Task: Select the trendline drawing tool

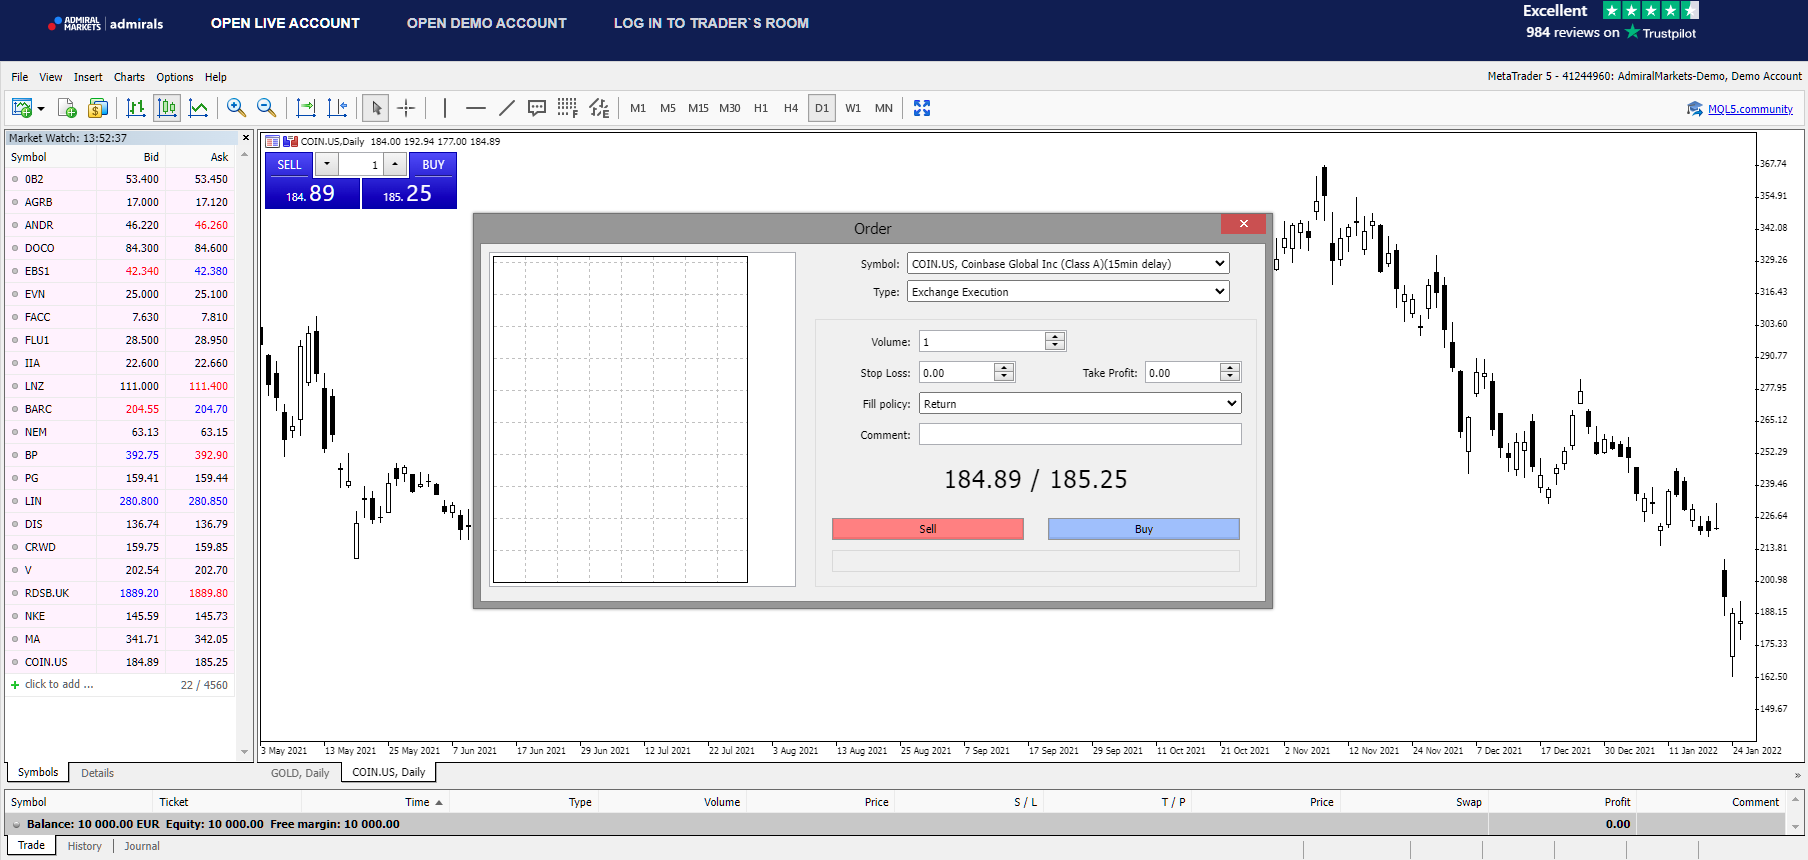Action: coord(507,108)
